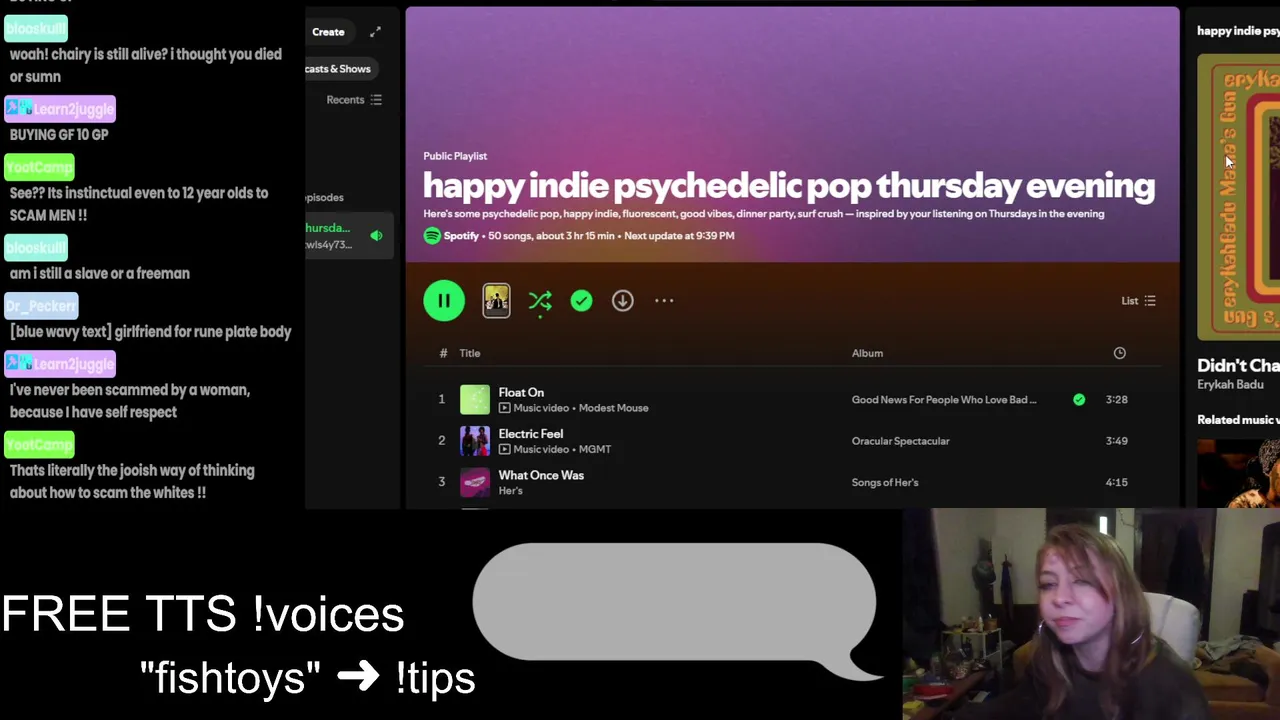
Task: Click the Didn't Cha song title in right panel
Action: click(x=1239, y=366)
